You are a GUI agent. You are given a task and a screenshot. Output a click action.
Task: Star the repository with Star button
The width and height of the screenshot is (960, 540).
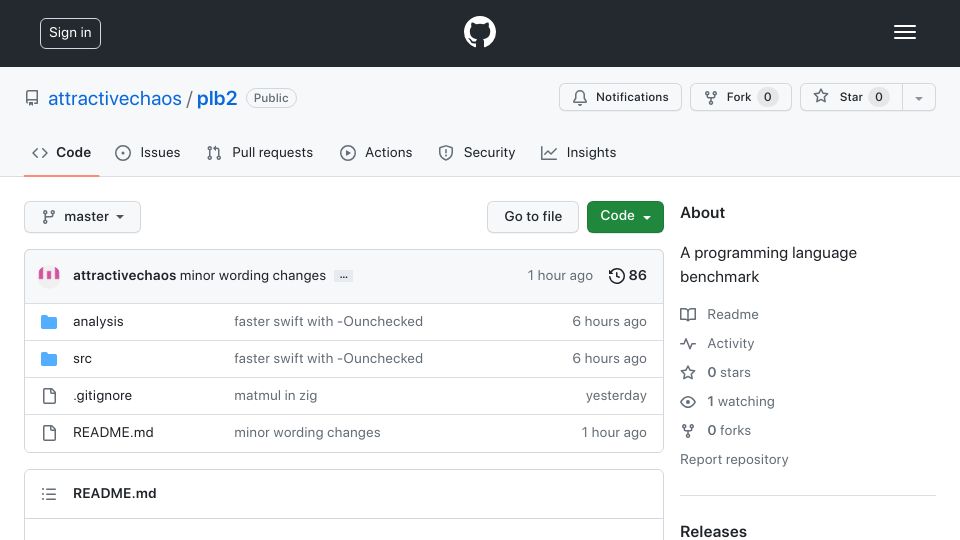[851, 97]
